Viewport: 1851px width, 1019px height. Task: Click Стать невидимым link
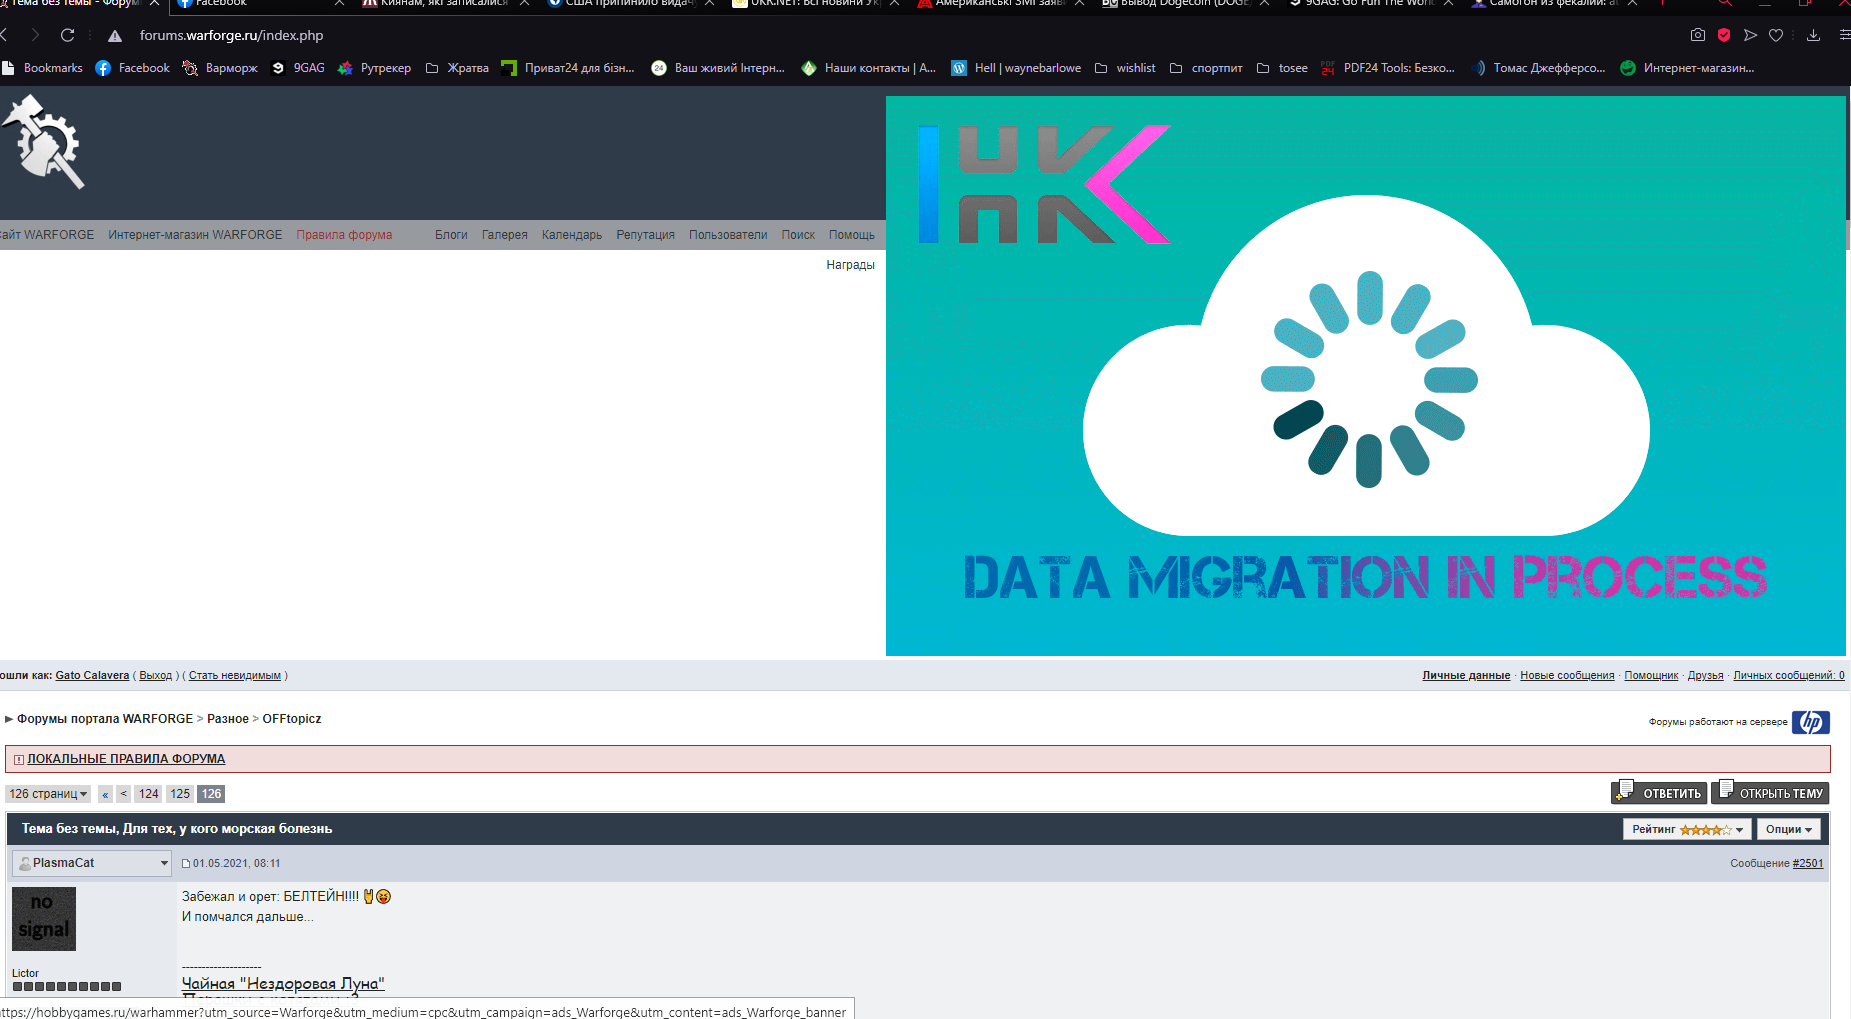click(235, 675)
